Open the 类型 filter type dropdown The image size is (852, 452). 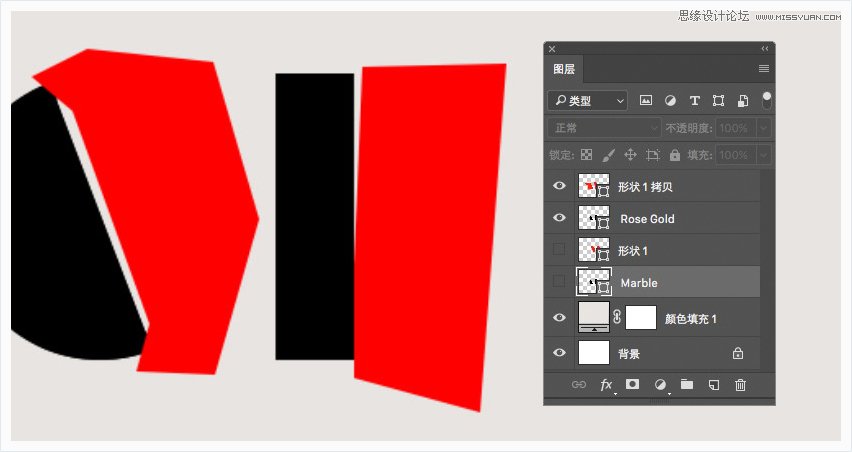pos(588,101)
